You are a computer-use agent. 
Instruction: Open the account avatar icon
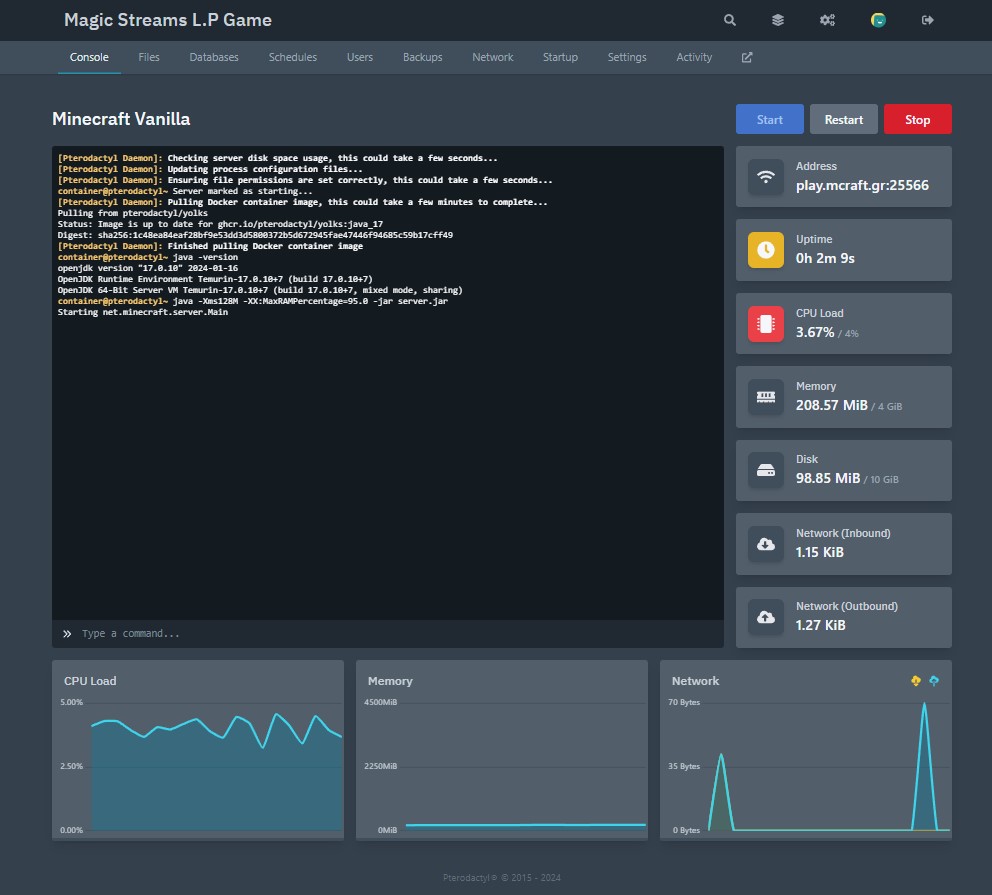[878, 20]
